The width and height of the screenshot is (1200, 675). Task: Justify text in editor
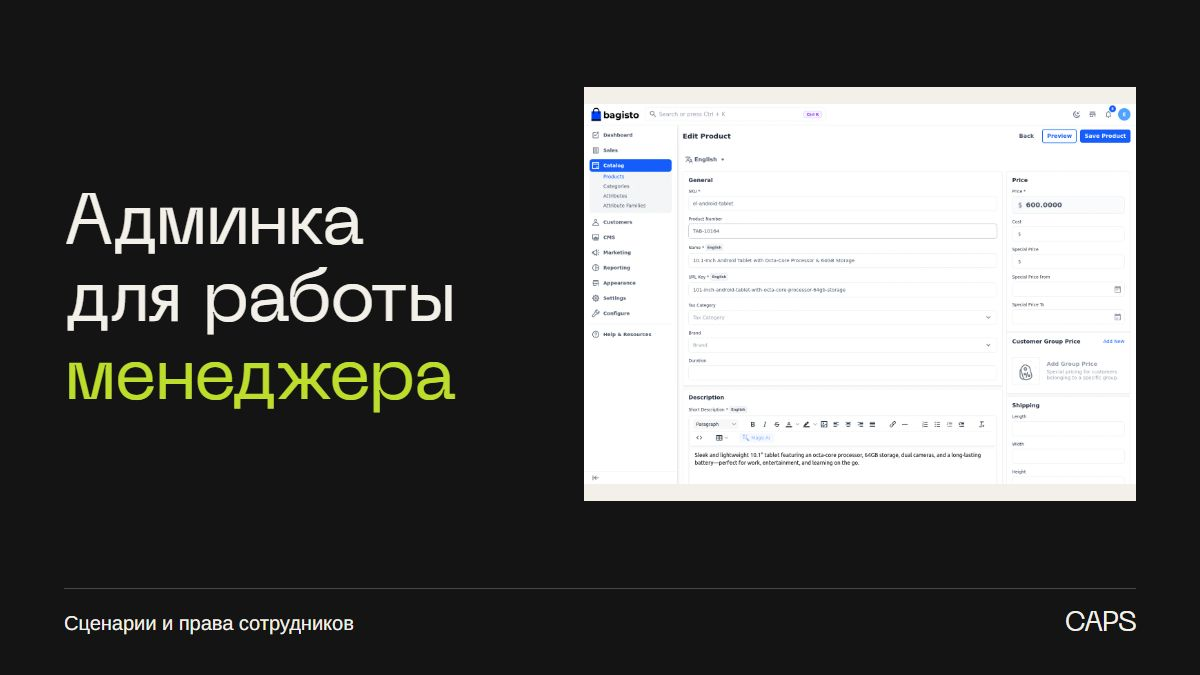click(872, 424)
